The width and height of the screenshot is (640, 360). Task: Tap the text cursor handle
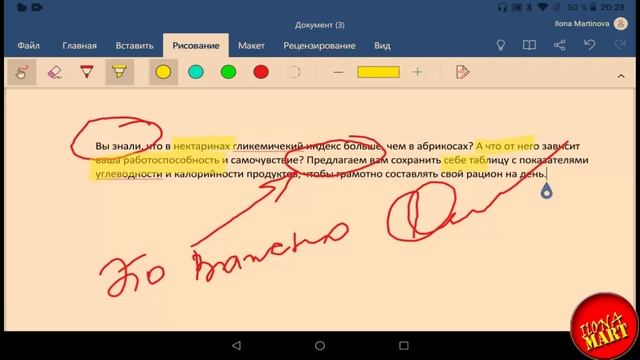pos(547,191)
